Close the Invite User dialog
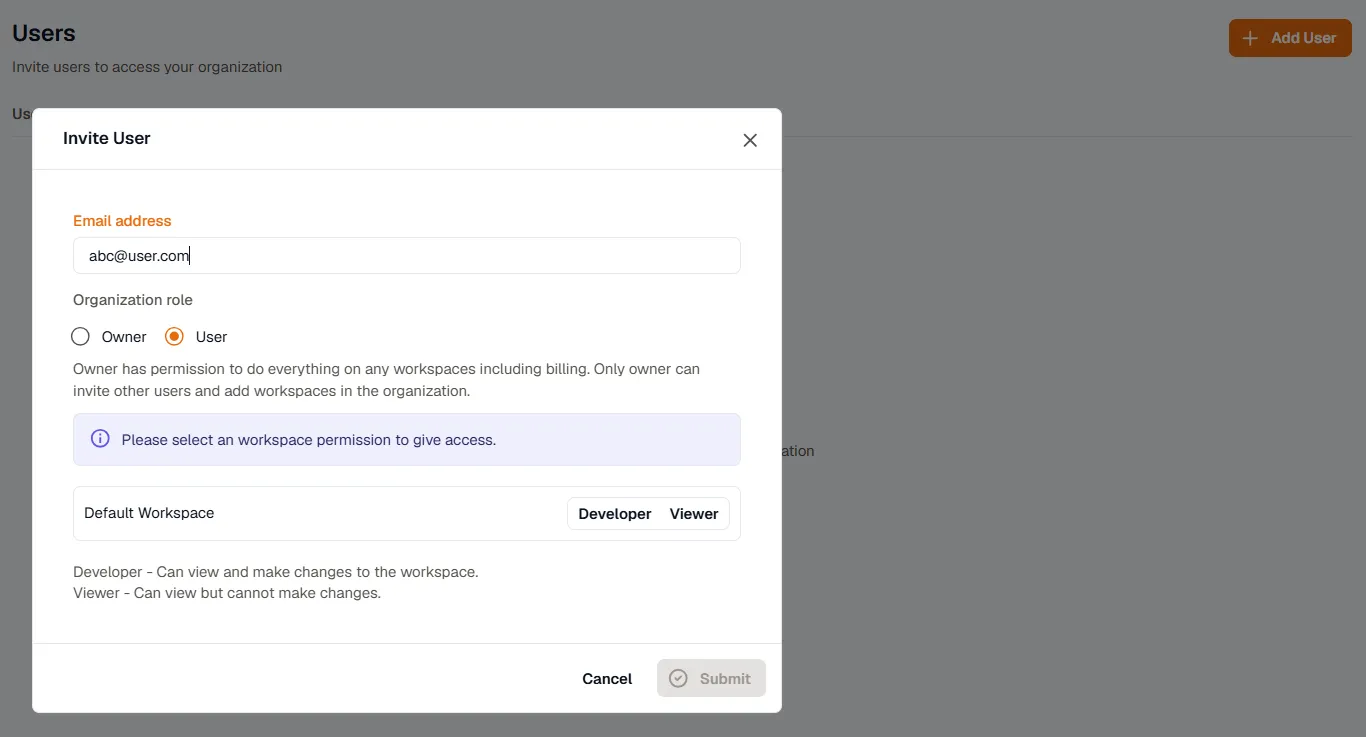1366x737 pixels. coord(750,140)
